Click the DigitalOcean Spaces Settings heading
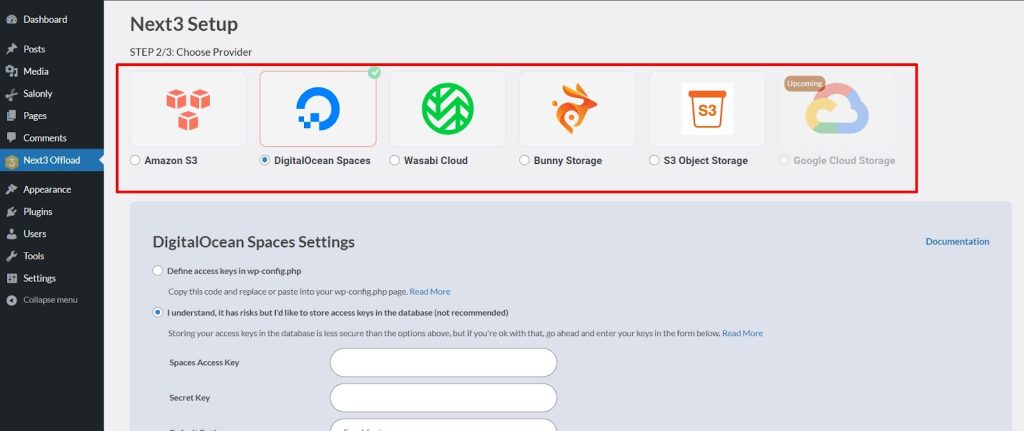Screen dimensions: 1024x431 pos(253,242)
